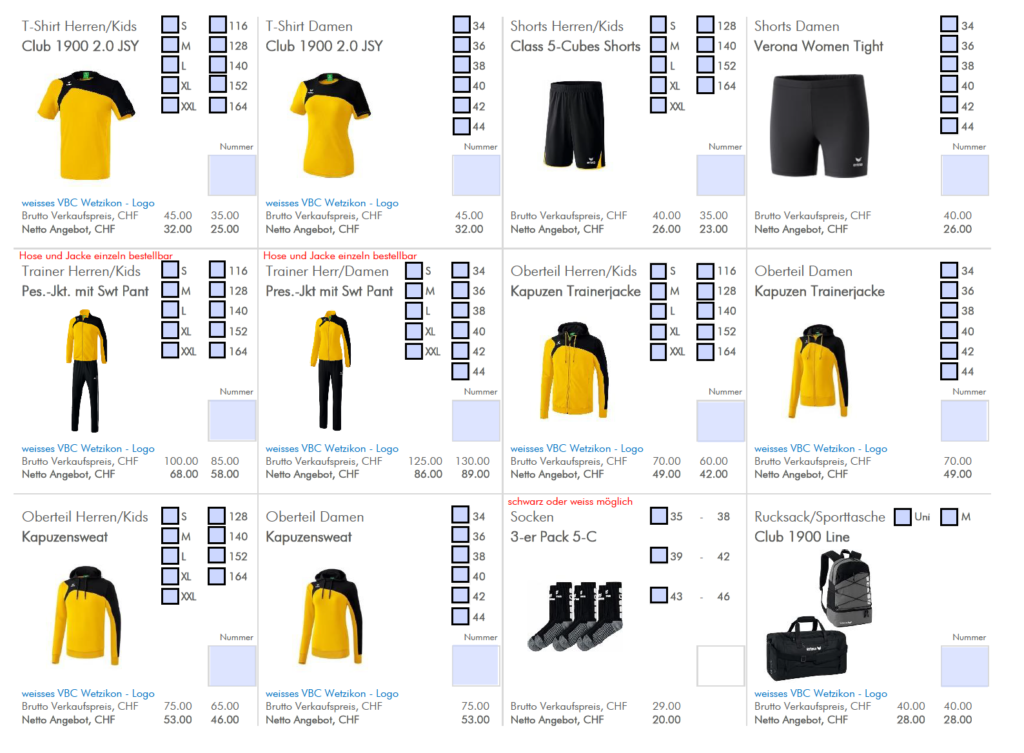Click the Verona Women Tight image
1024x753 pixels.
(820, 125)
